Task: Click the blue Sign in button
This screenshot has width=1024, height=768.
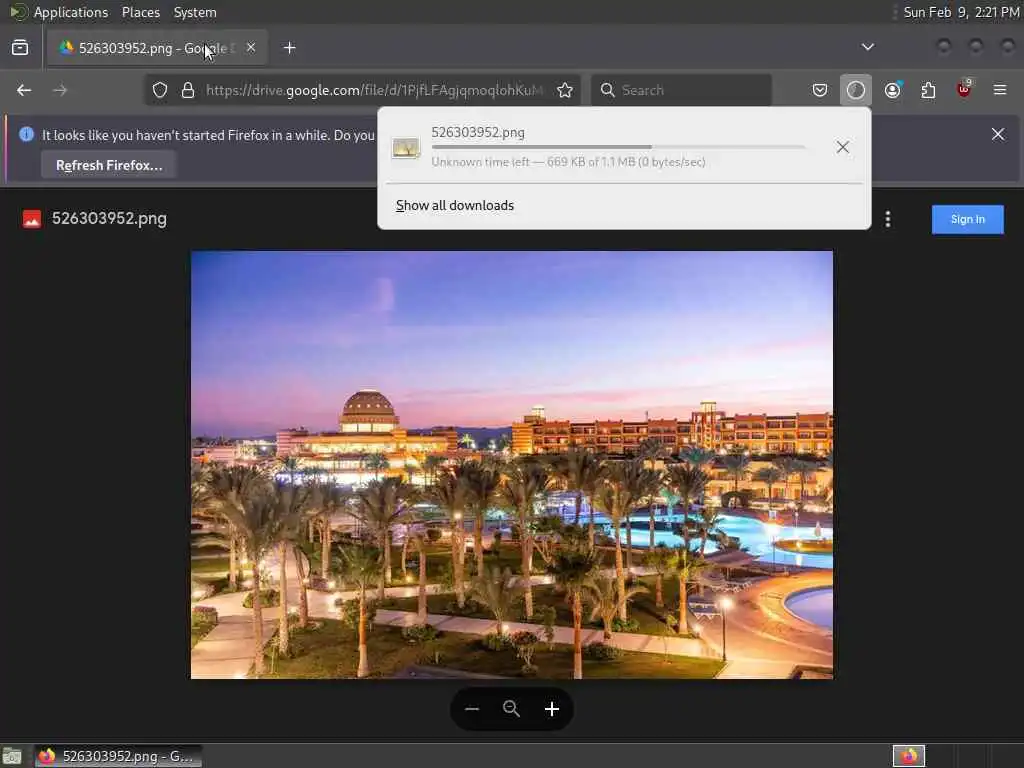Action: pyautogui.click(x=968, y=219)
